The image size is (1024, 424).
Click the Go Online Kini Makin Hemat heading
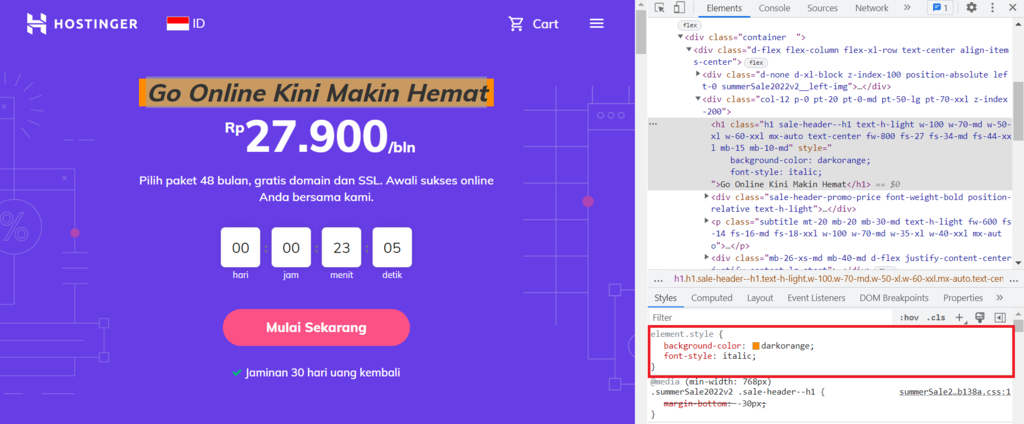coord(316,93)
